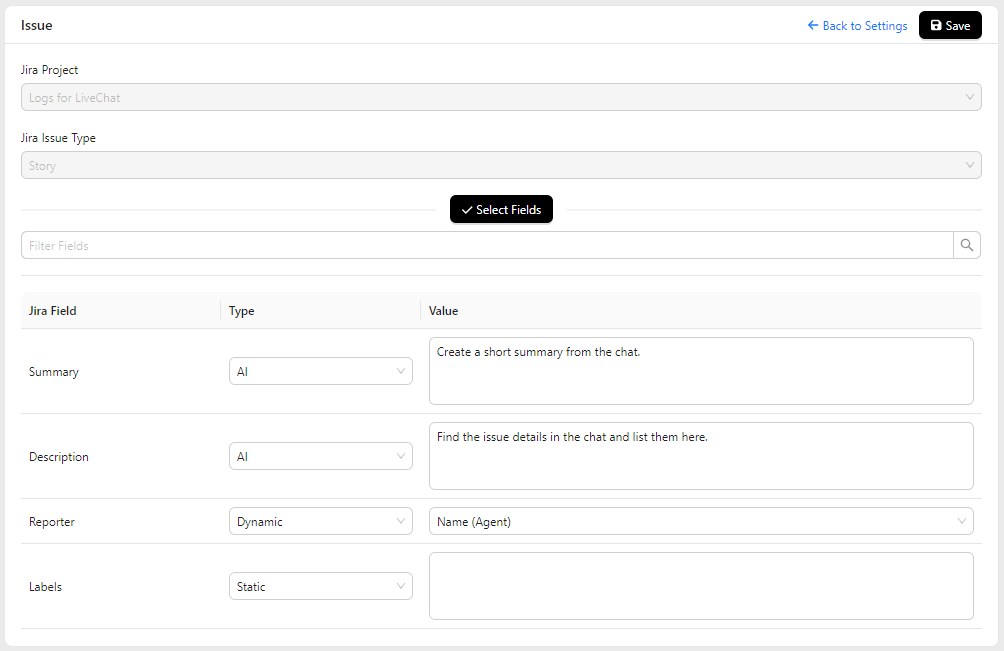Open the Reporter type dropdown set to Dynamic
Image resolution: width=1004 pixels, height=651 pixels.
tap(320, 520)
